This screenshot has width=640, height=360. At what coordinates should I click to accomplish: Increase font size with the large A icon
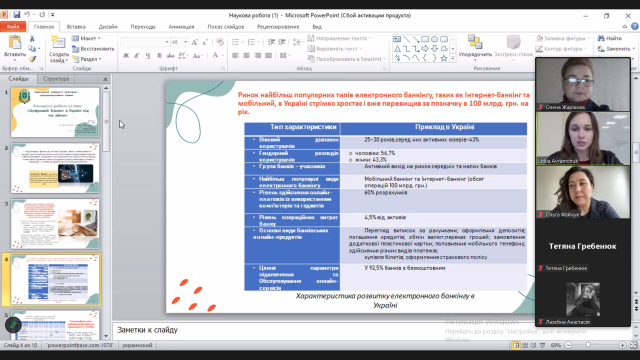click(x=195, y=42)
